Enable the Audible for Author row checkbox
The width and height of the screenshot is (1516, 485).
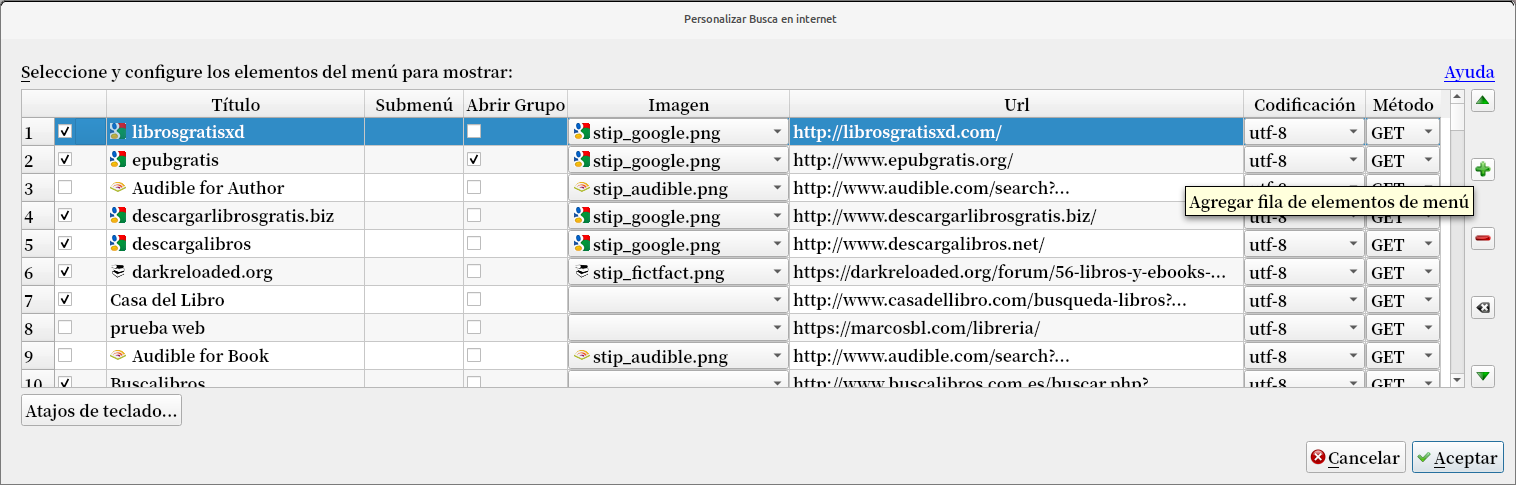(65, 188)
